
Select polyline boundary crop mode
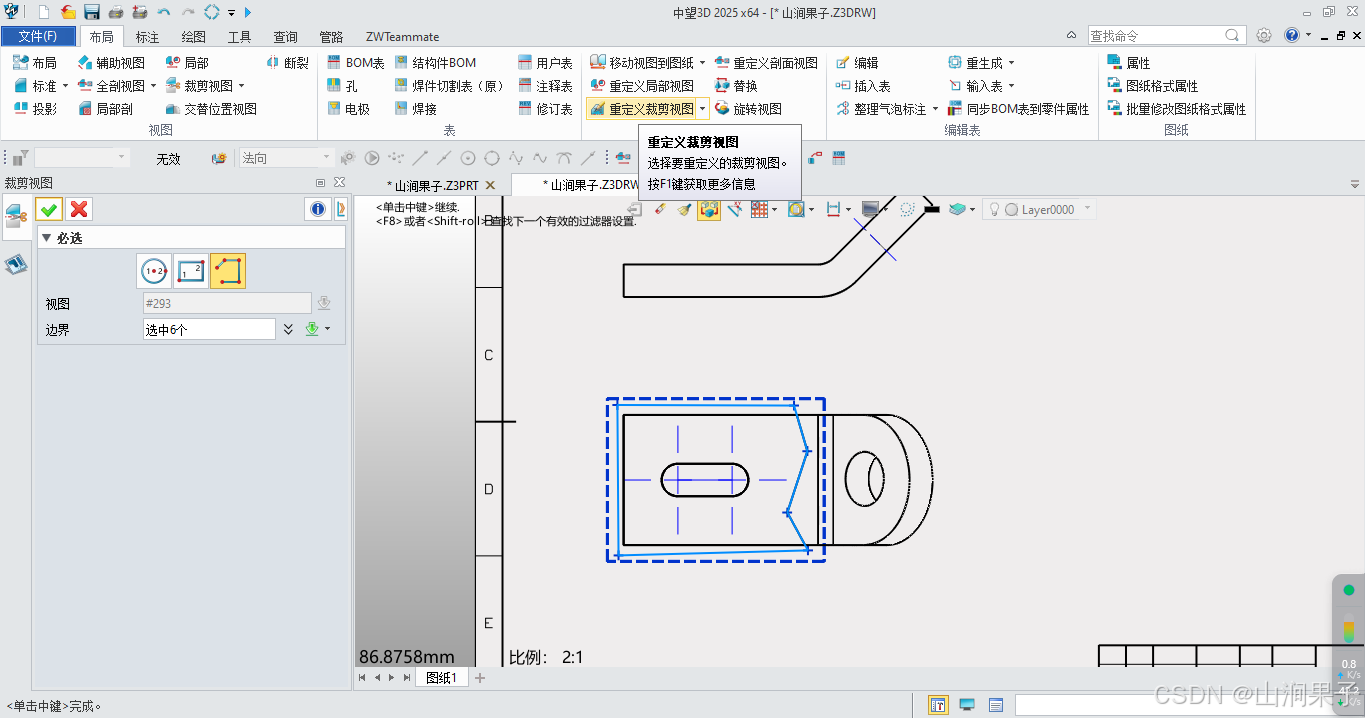coord(228,271)
